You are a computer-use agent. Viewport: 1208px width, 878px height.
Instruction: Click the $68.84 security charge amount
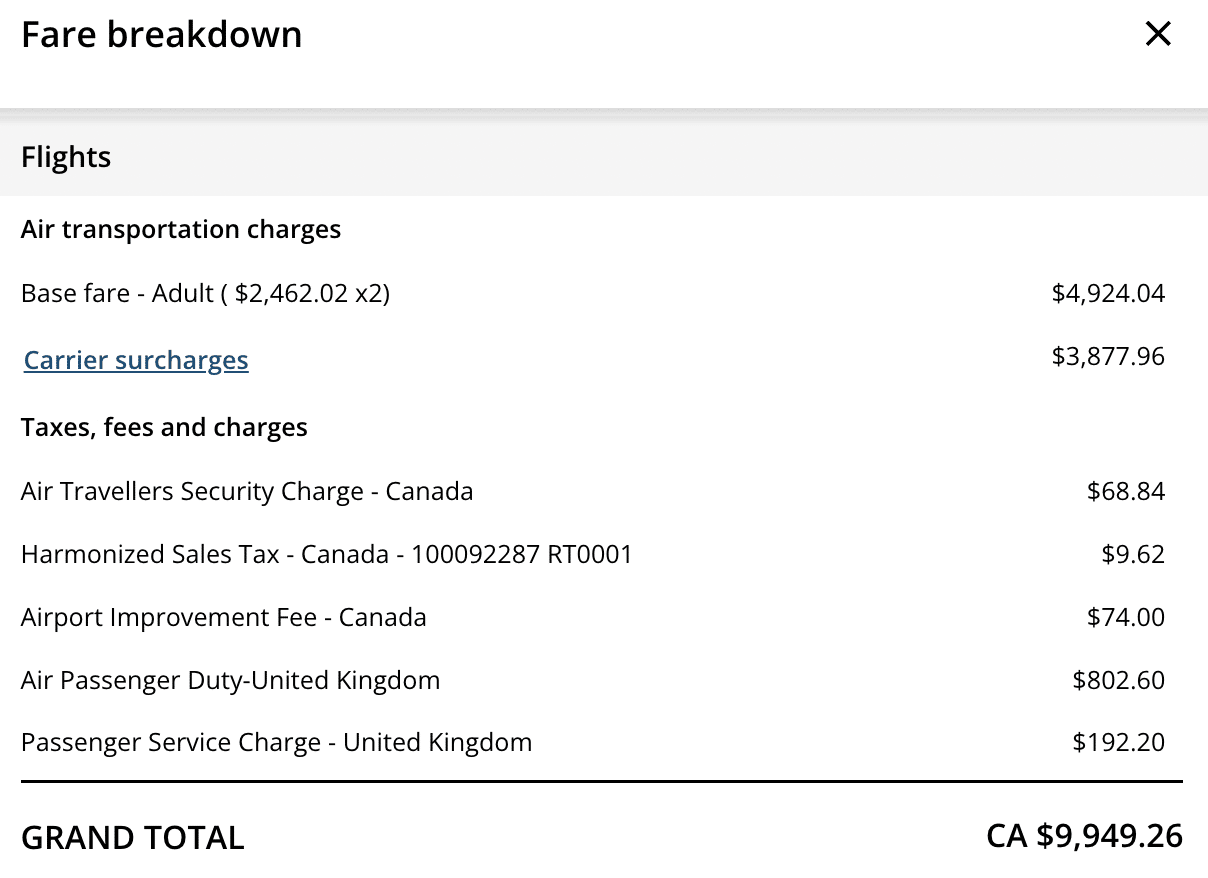click(x=1126, y=491)
